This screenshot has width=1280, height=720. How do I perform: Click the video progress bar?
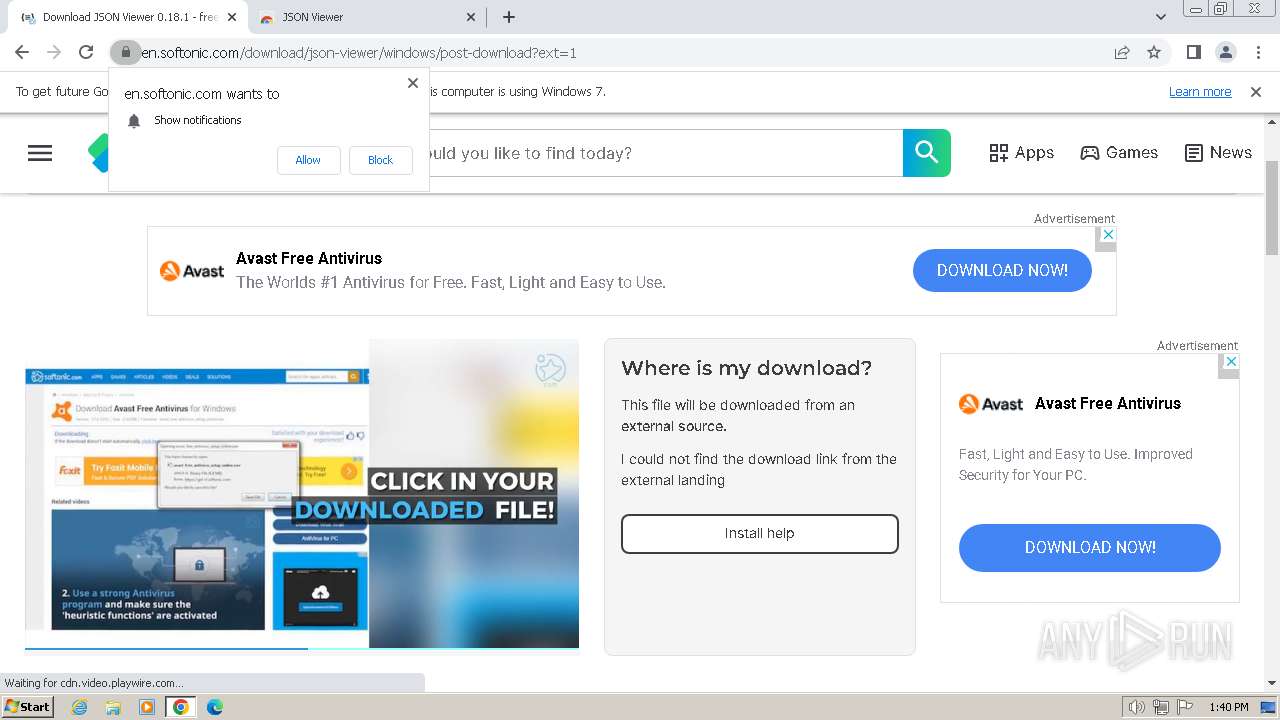(x=302, y=649)
